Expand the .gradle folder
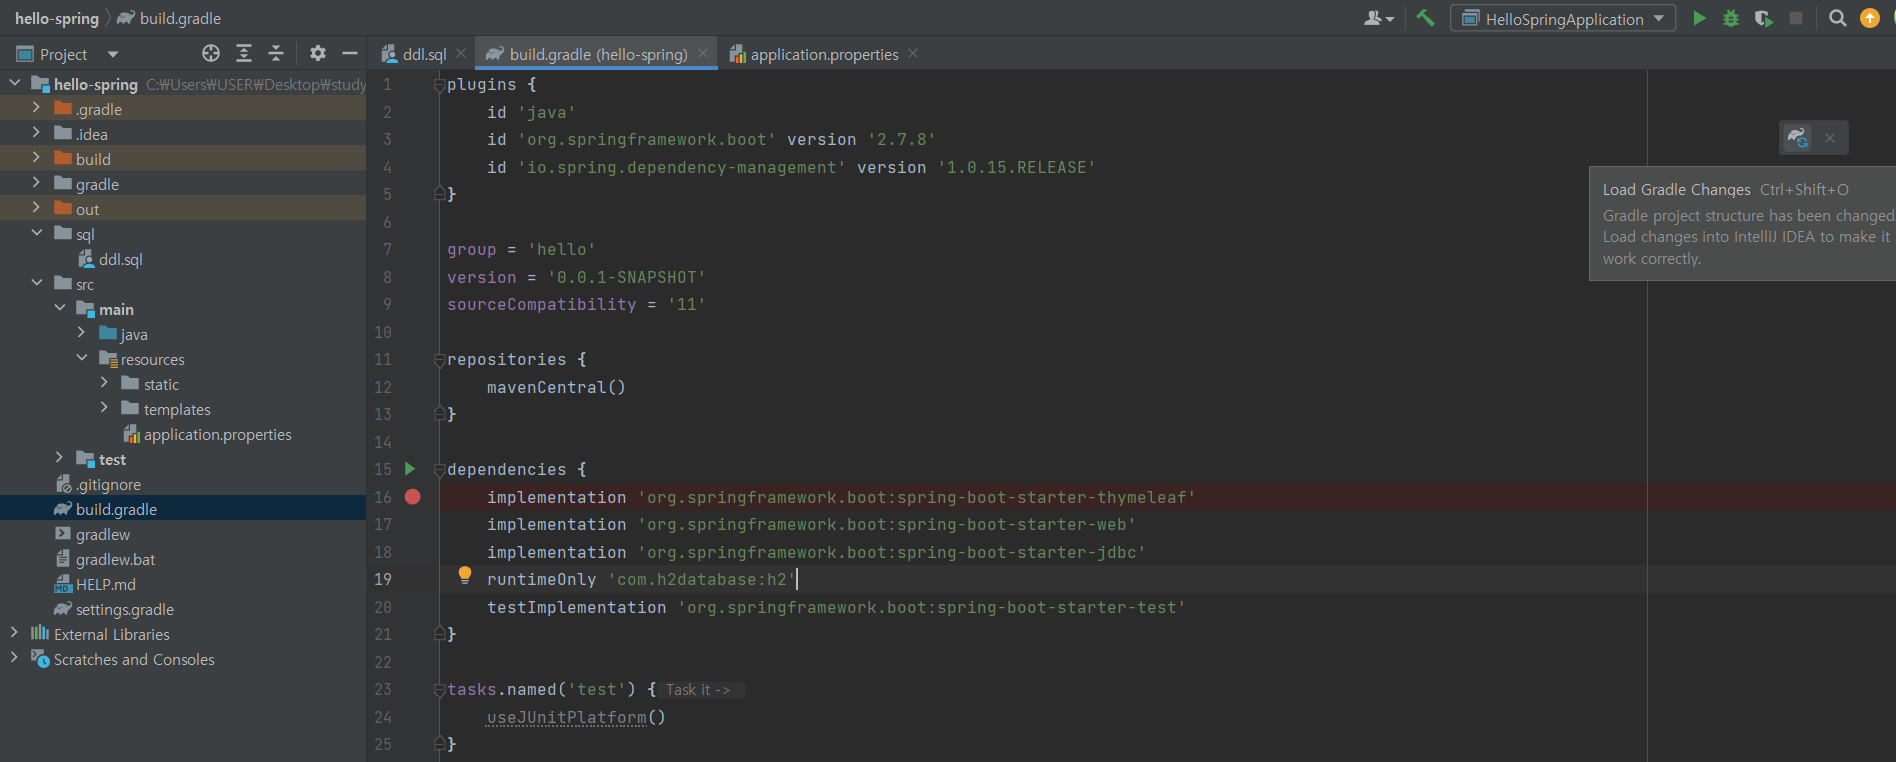1896x762 pixels. [37, 109]
